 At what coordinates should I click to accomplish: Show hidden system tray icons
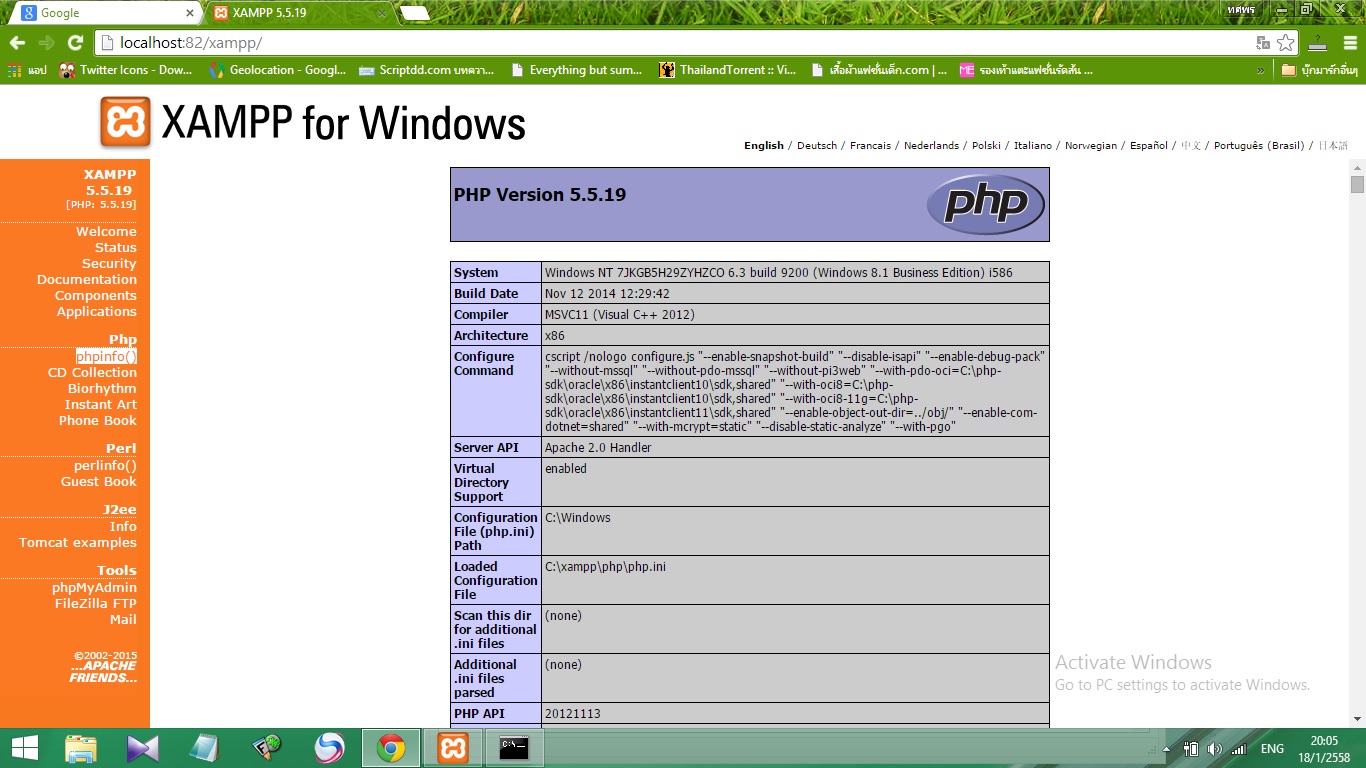click(1167, 748)
